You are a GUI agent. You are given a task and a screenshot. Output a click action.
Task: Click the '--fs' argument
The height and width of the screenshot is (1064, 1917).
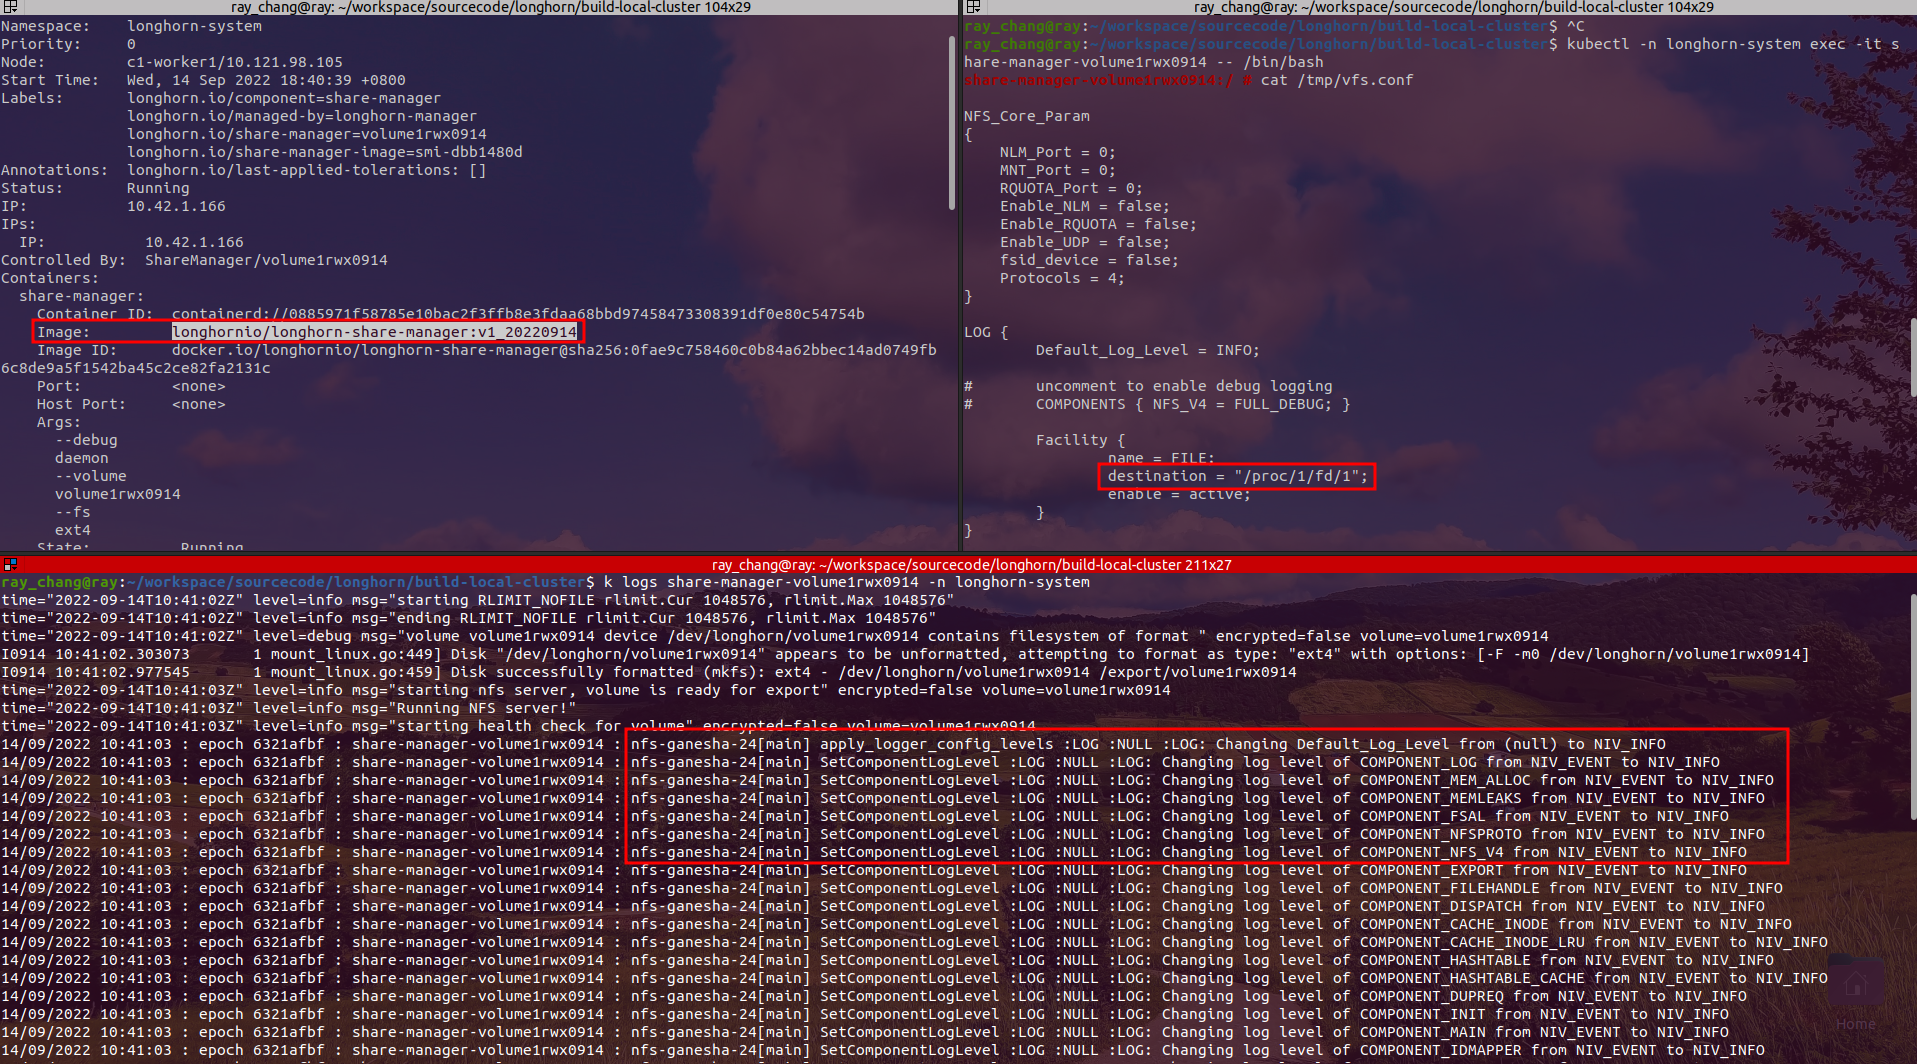73,512
